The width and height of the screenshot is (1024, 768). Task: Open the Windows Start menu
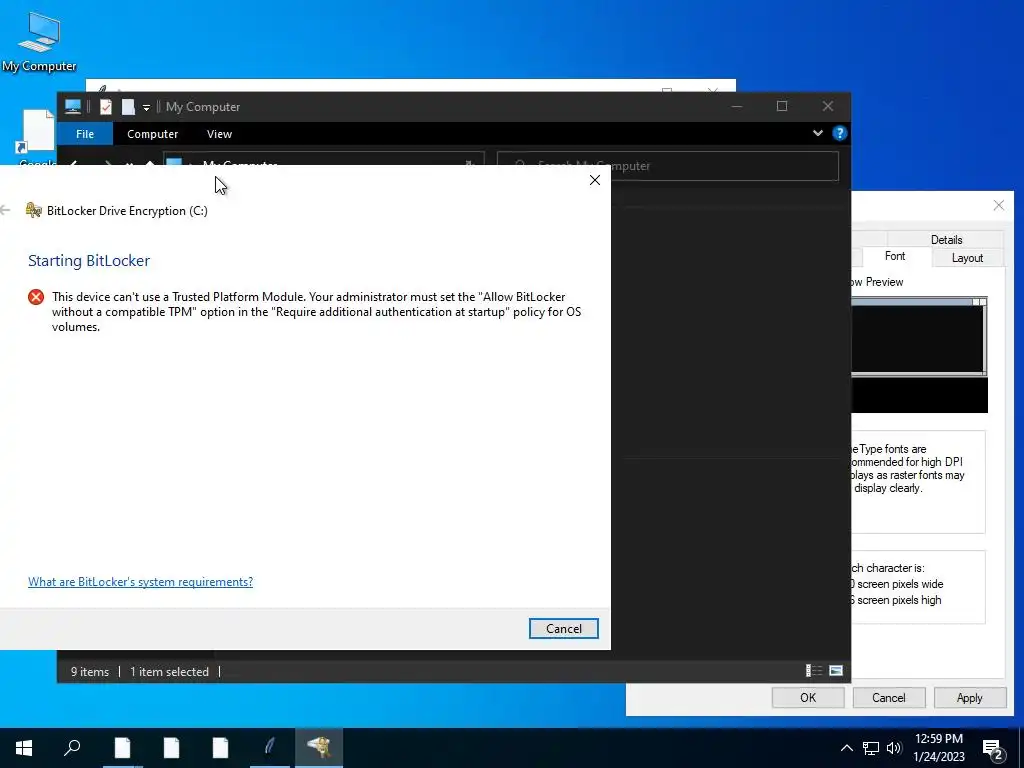click(24, 748)
